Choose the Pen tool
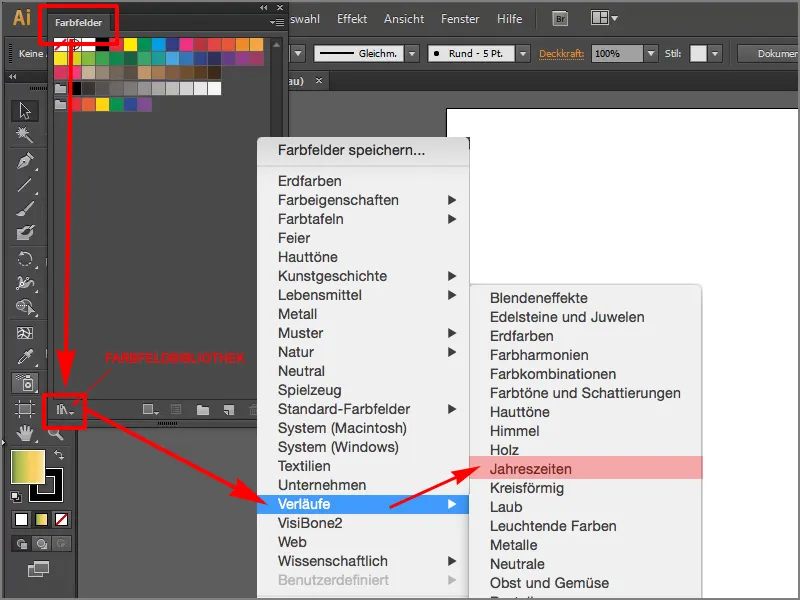This screenshot has width=800, height=600. 24,163
